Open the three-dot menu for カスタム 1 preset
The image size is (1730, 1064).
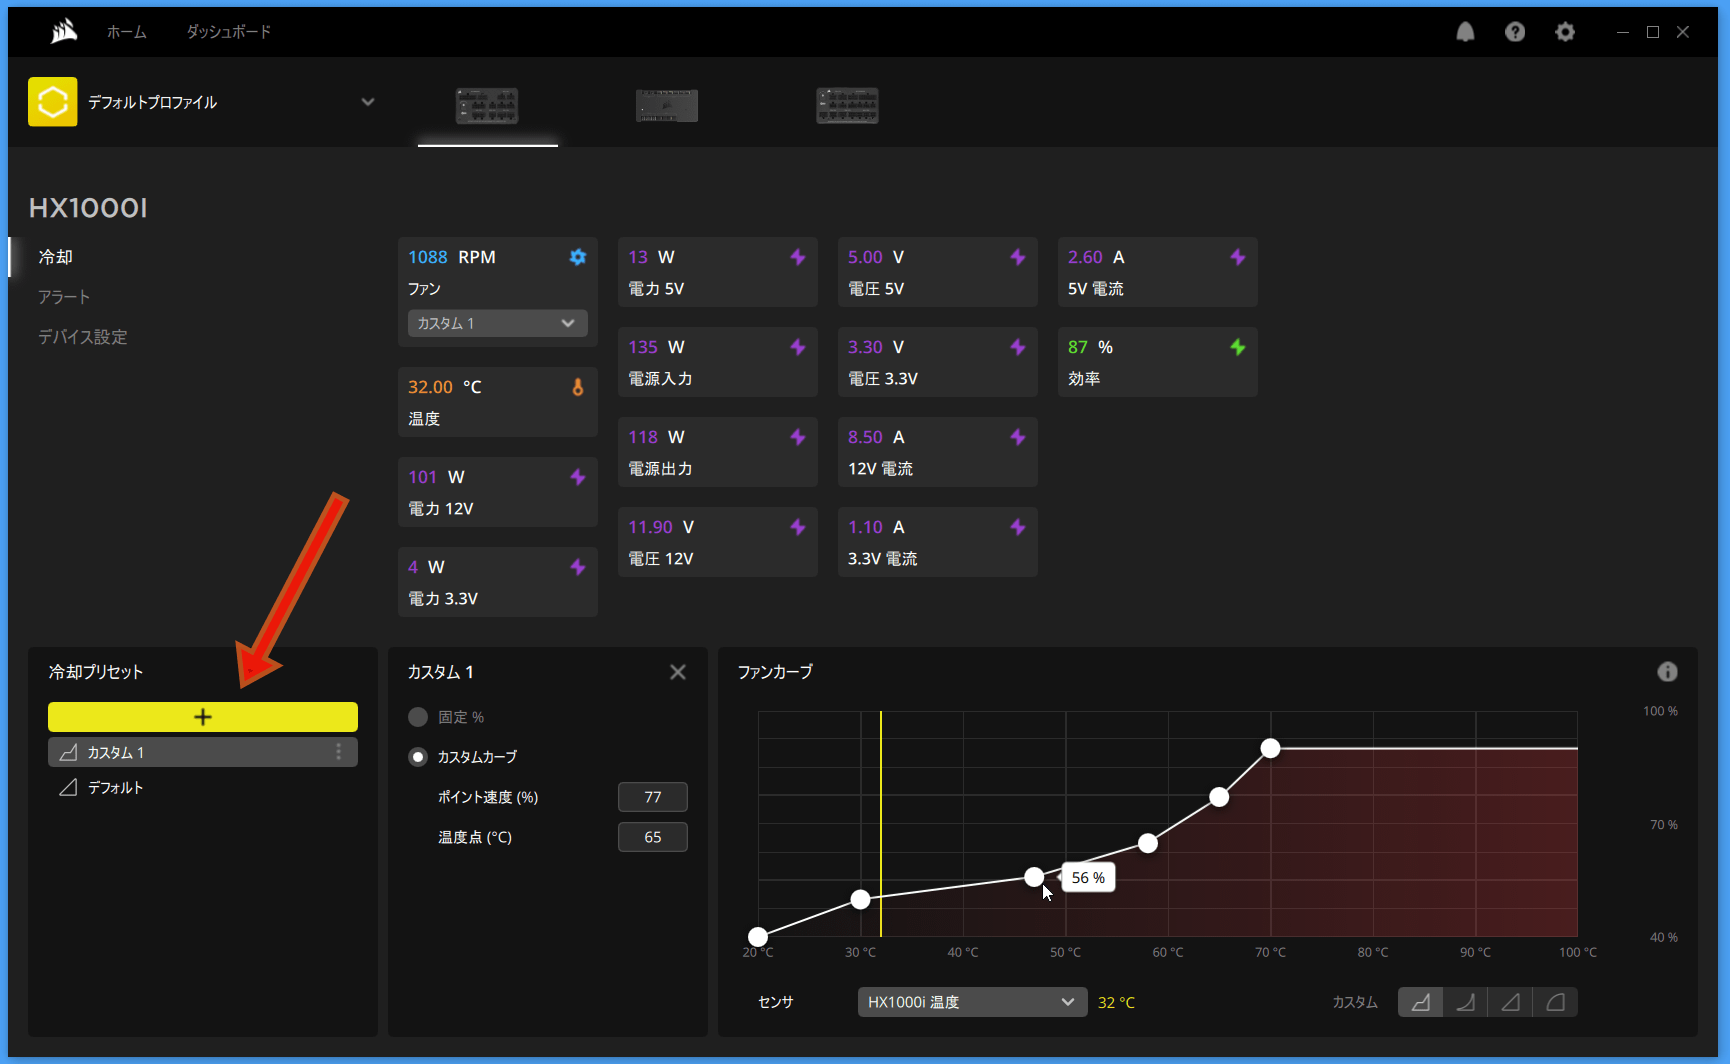(x=339, y=752)
